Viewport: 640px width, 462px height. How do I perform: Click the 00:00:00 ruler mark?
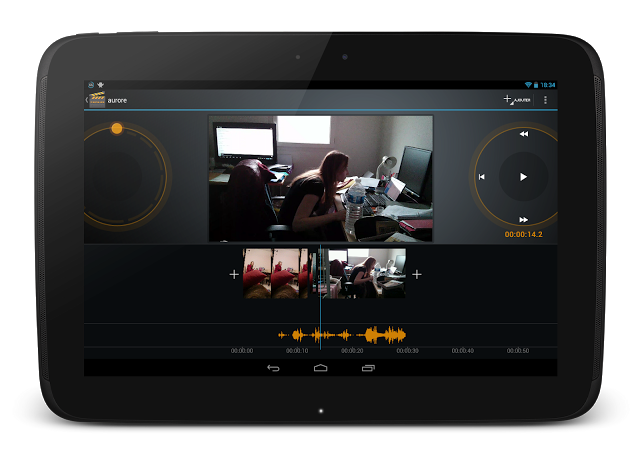pyautogui.click(x=242, y=351)
